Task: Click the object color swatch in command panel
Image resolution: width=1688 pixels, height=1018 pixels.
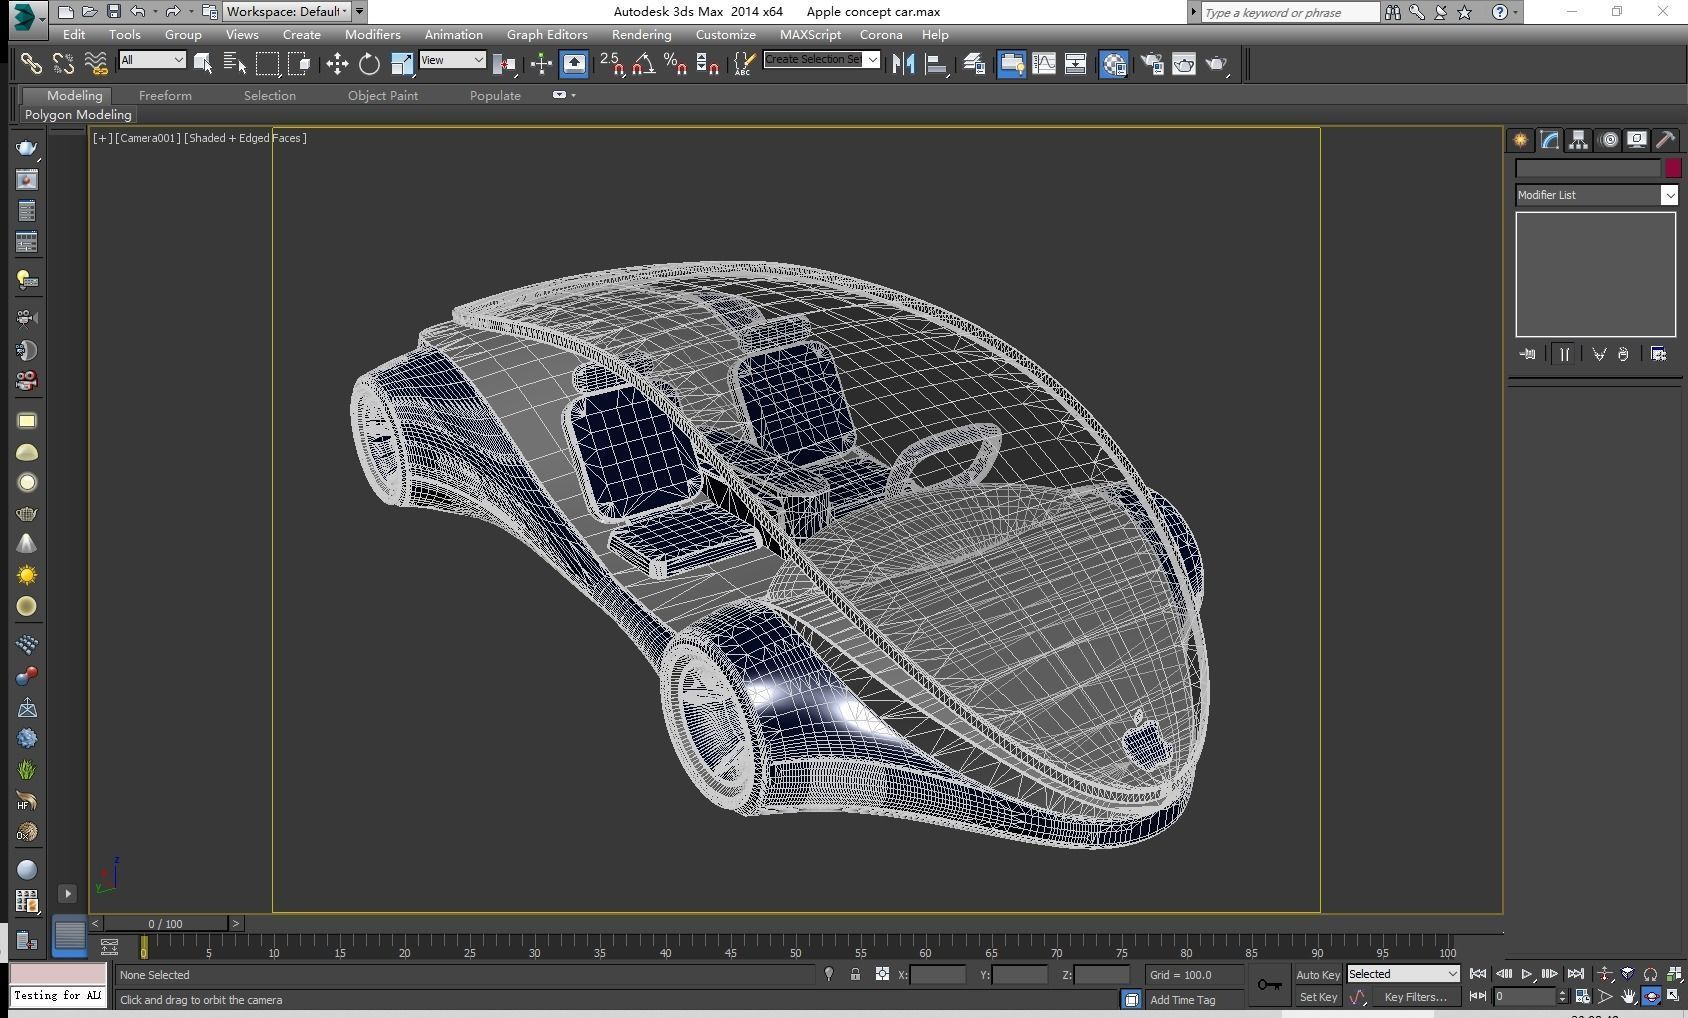Action: [x=1673, y=168]
